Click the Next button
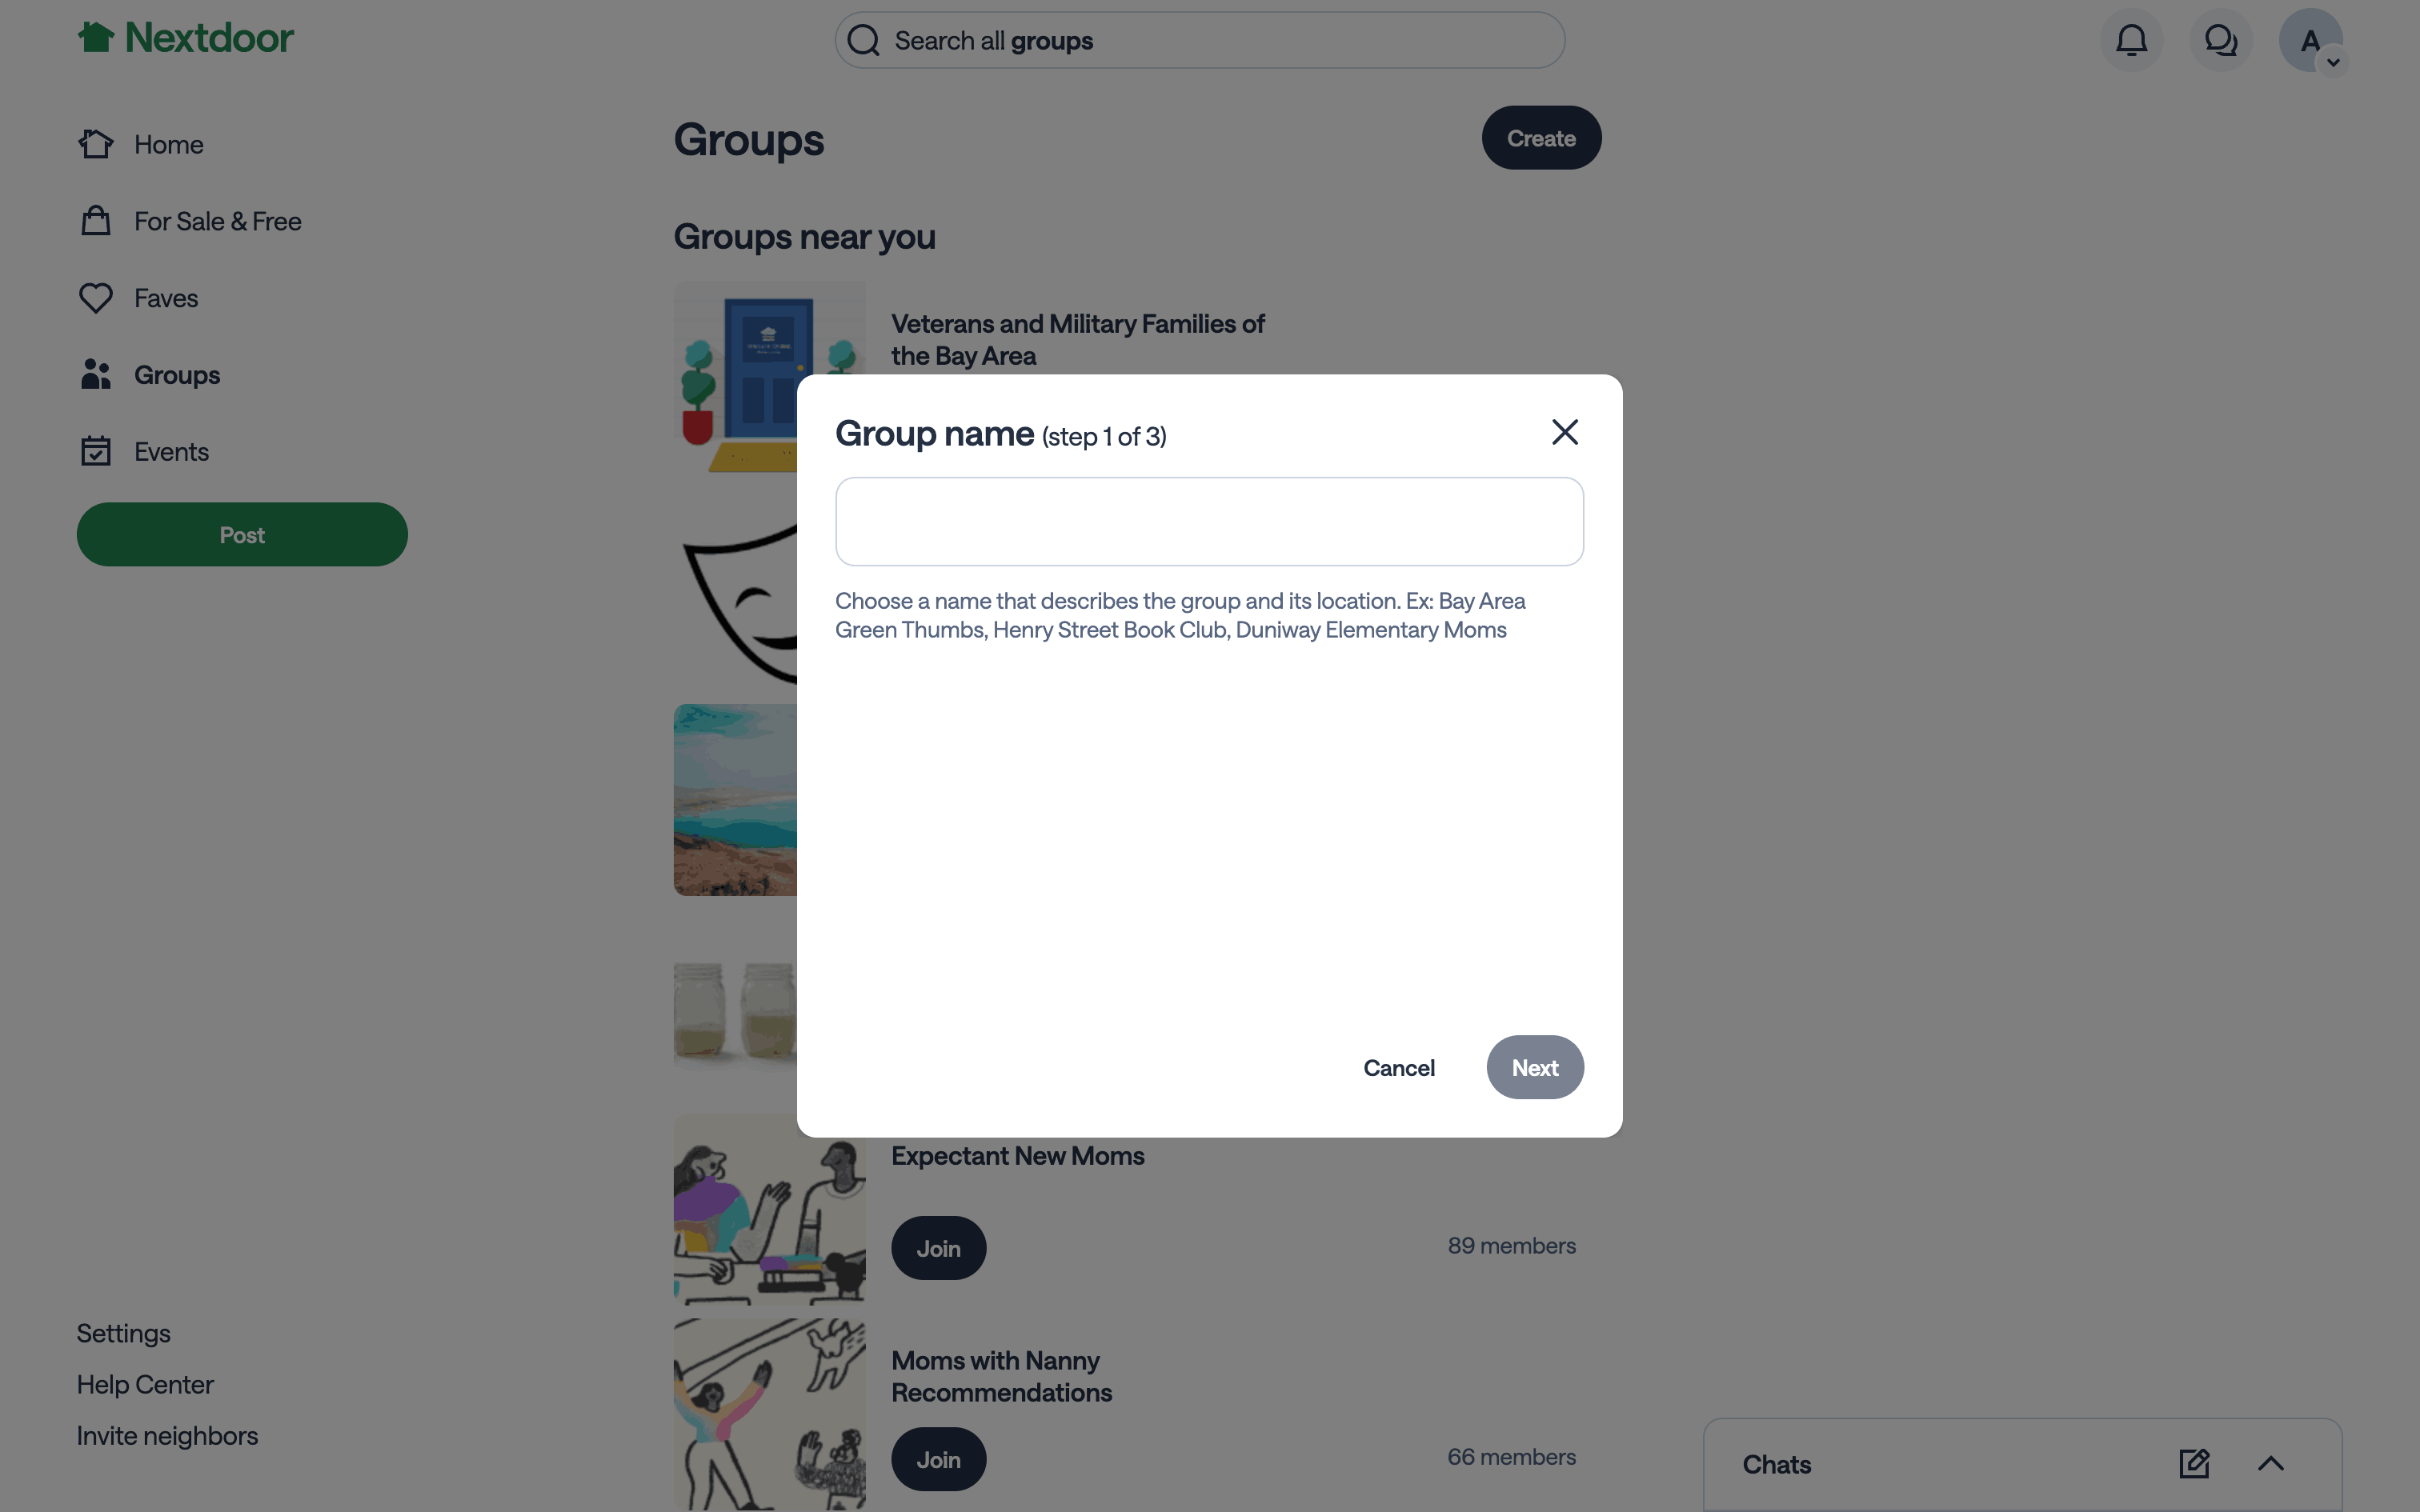The image size is (2420, 1512). pos(1535,1067)
